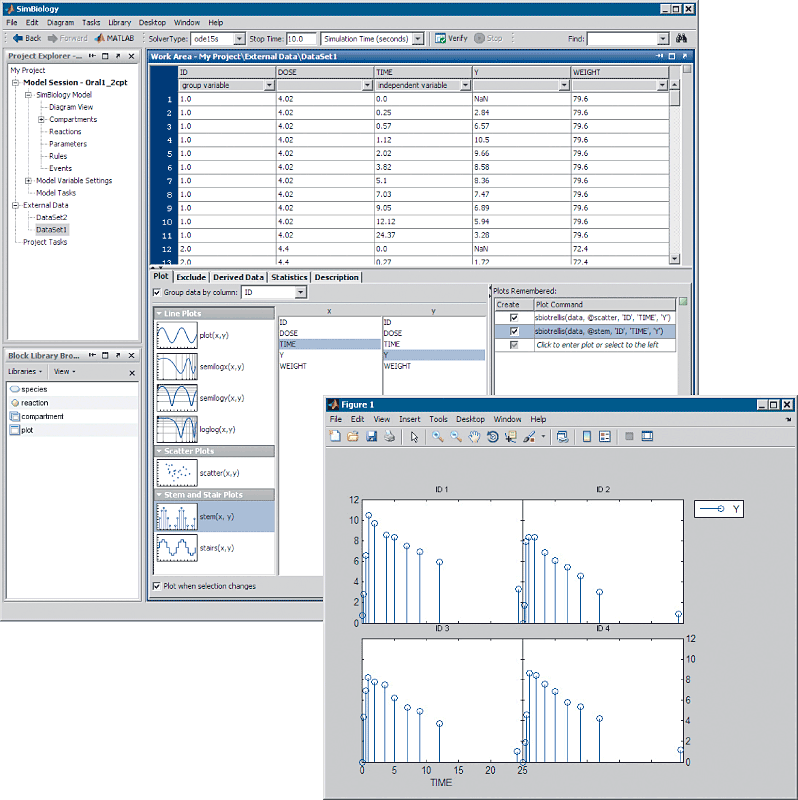Switch to the Statistics tab

click(x=289, y=277)
